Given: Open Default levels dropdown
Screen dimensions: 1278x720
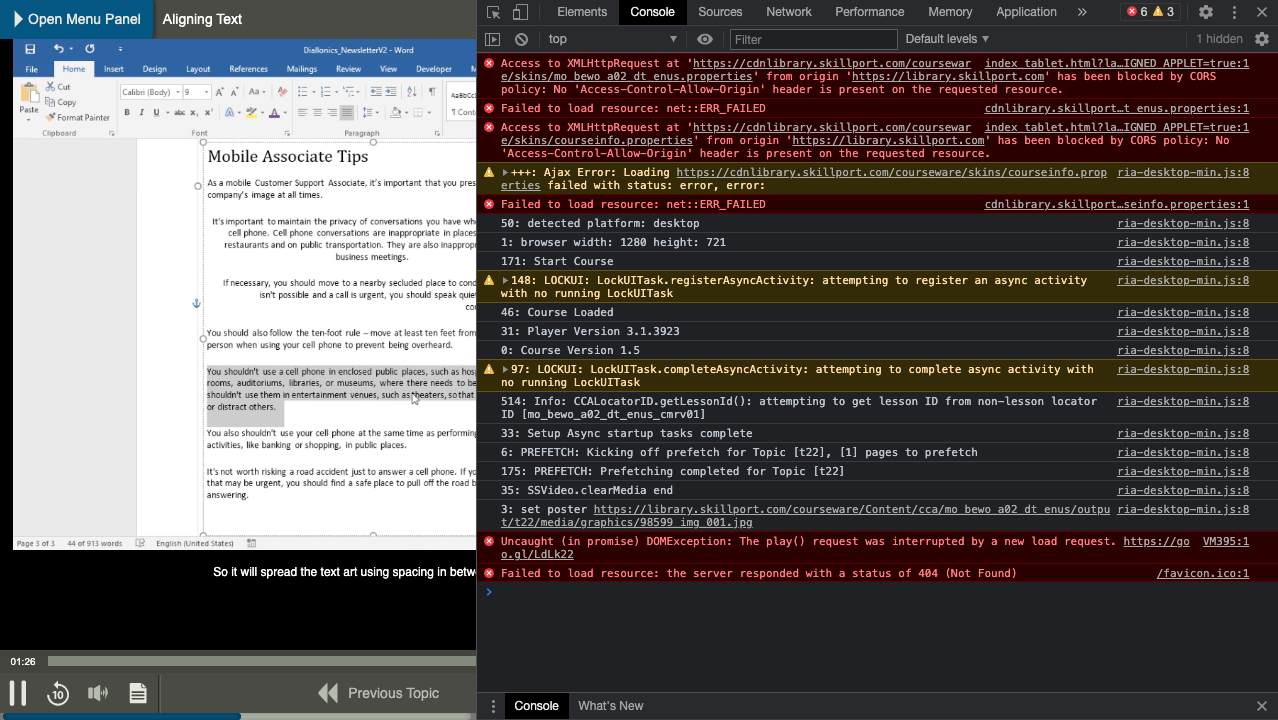Looking at the screenshot, I should (947, 39).
